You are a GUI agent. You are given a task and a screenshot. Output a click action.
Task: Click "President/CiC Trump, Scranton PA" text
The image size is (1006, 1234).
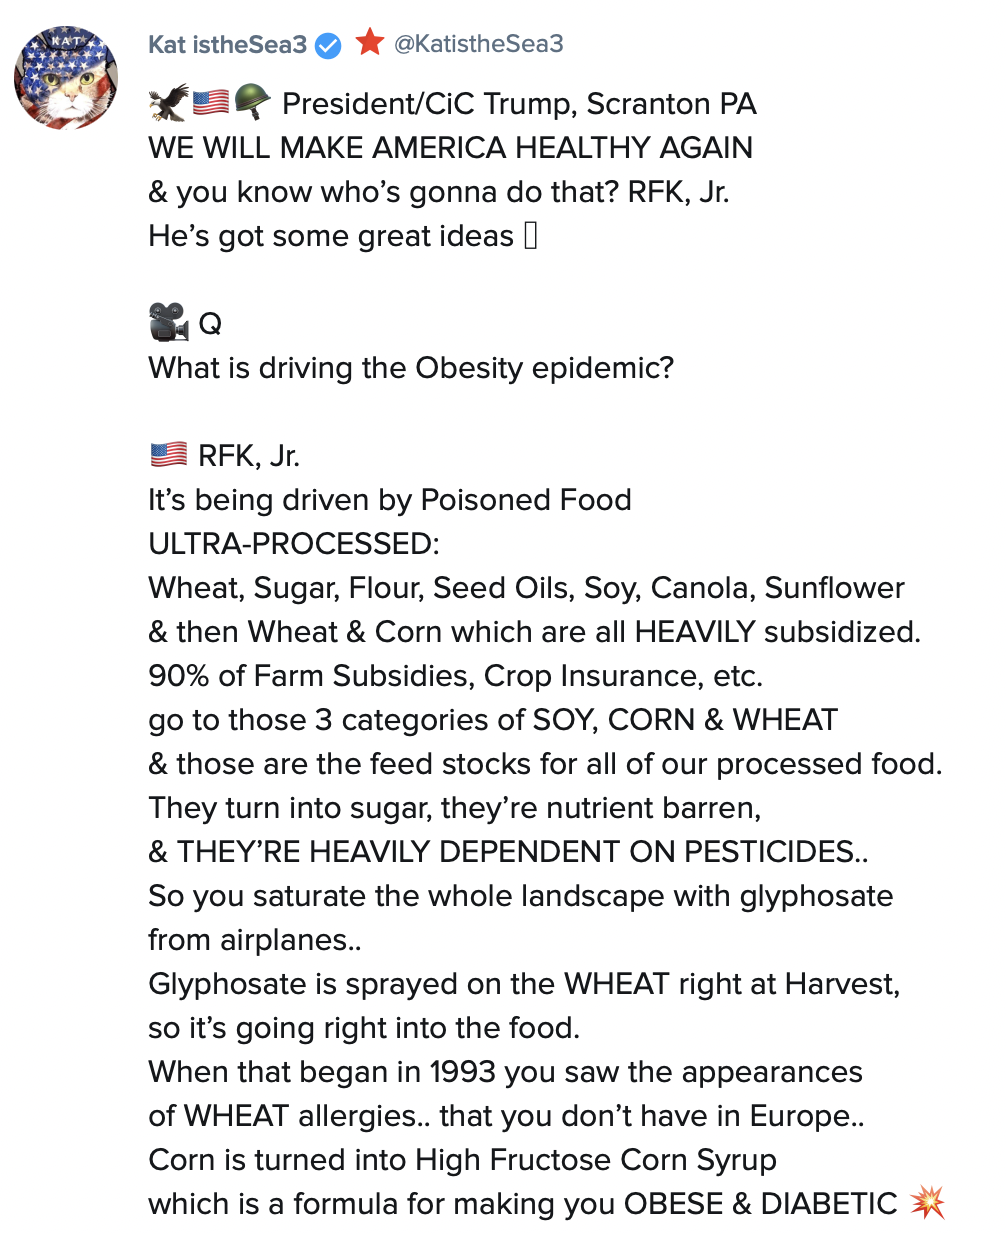tap(519, 104)
